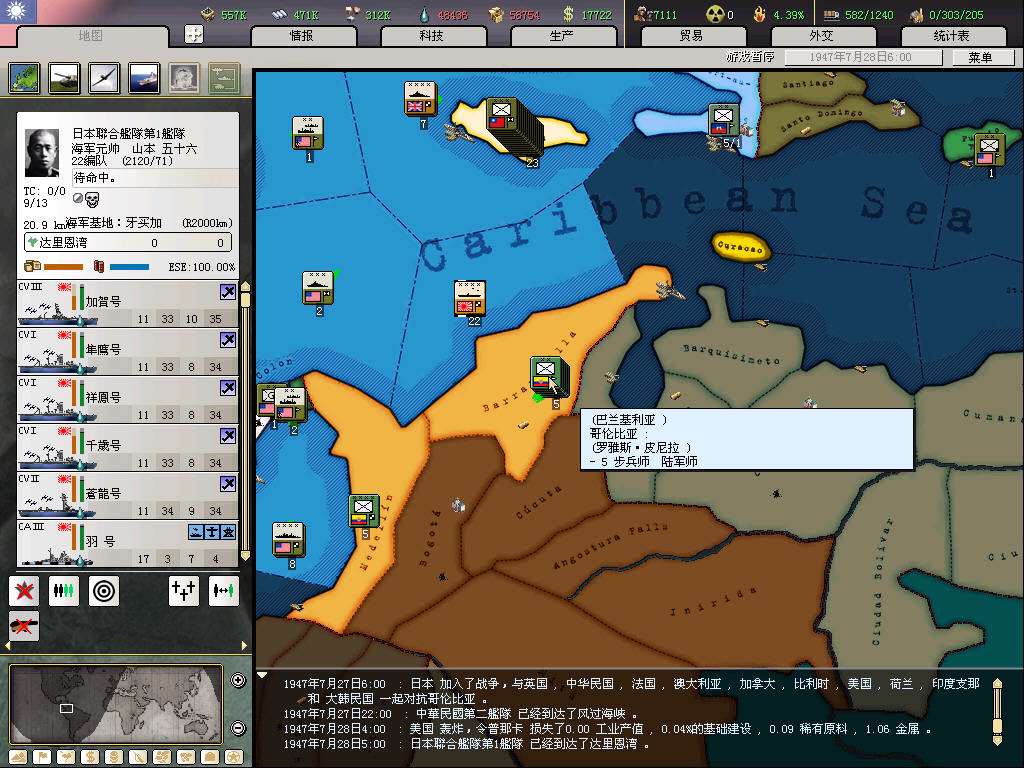
Task: Click the soldier swap arrows button
Action: point(223,591)
